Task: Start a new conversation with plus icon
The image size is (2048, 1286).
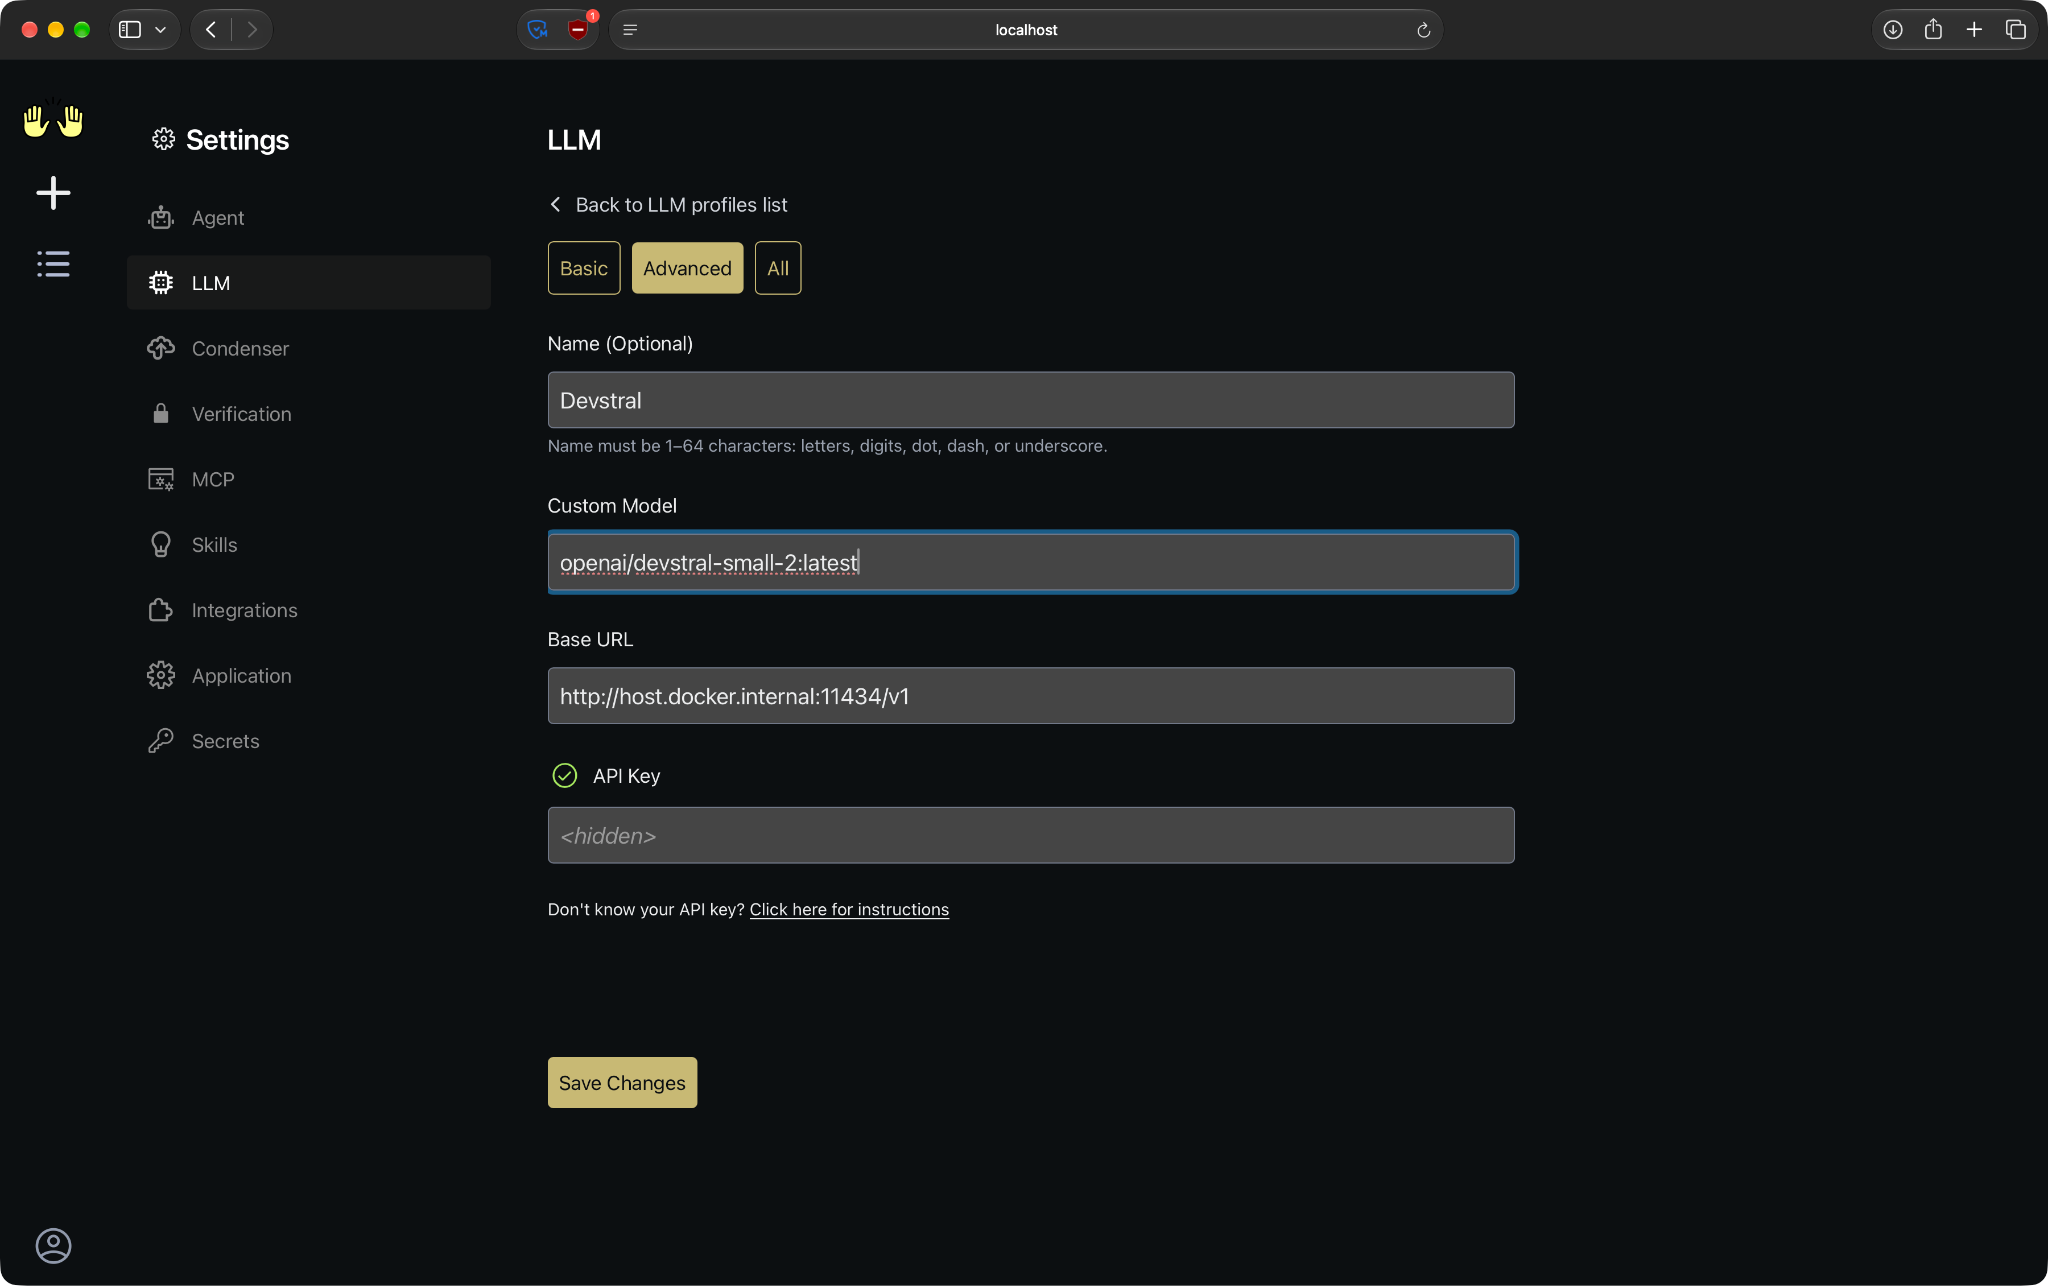Action: 53,193
